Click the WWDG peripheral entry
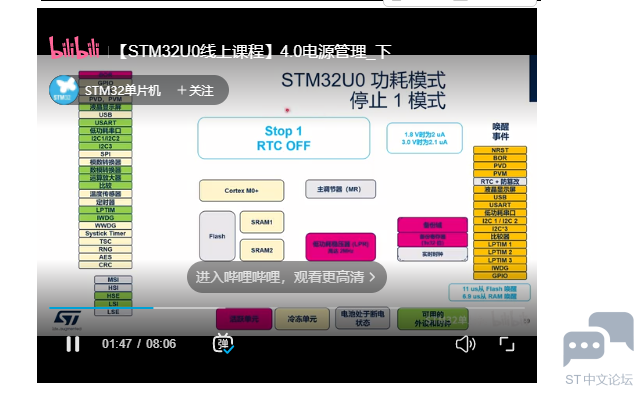Screen dimensions: 642x395 [105, 226]
